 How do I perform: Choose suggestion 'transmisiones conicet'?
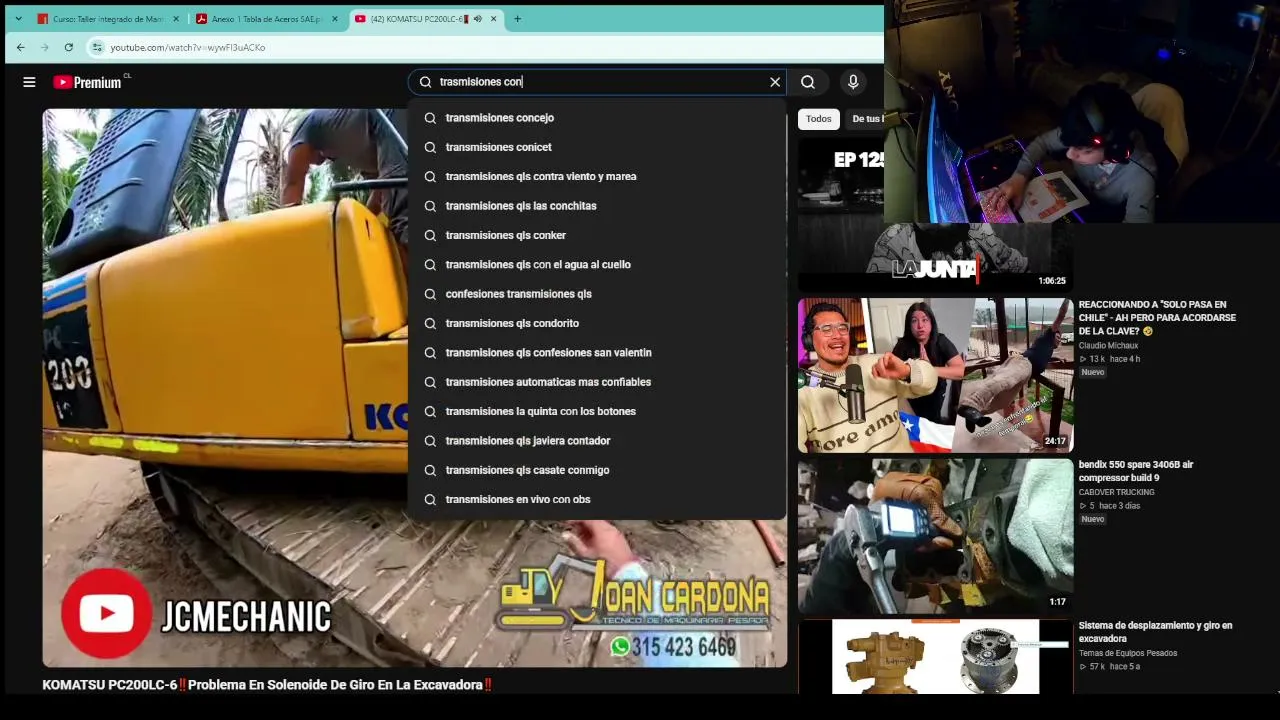click(597, 147)
